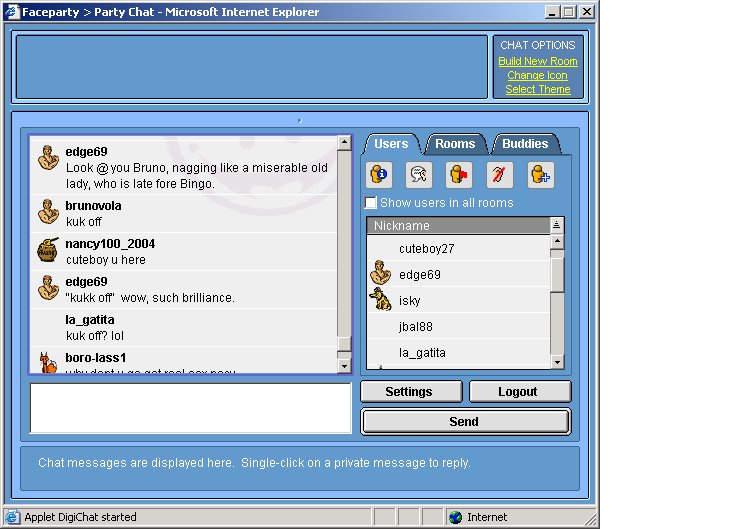Image resolution: width=734 pixels, height=529 pixels.
Task: Click the Logout button
Action: pyautogui.click(x=520, y=391)
